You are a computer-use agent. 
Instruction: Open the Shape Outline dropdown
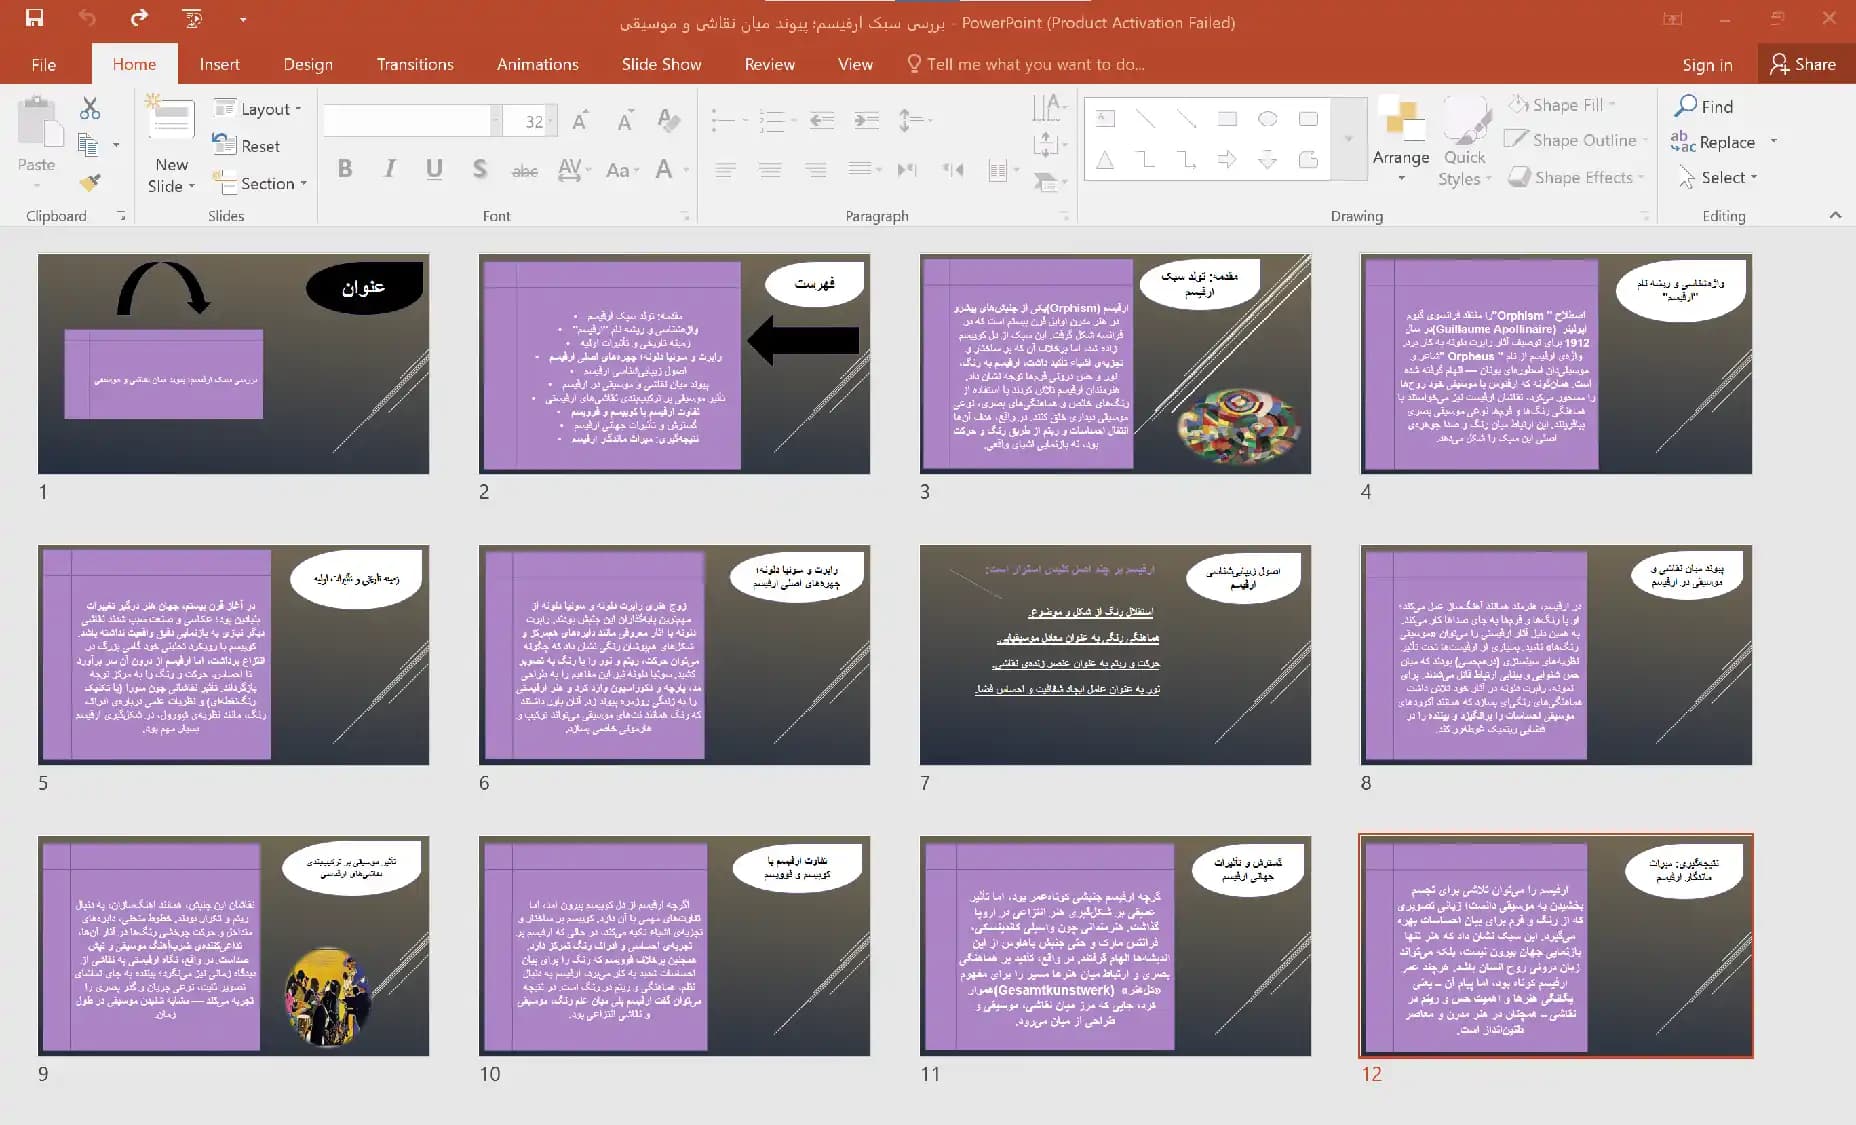coord(1577,140)
